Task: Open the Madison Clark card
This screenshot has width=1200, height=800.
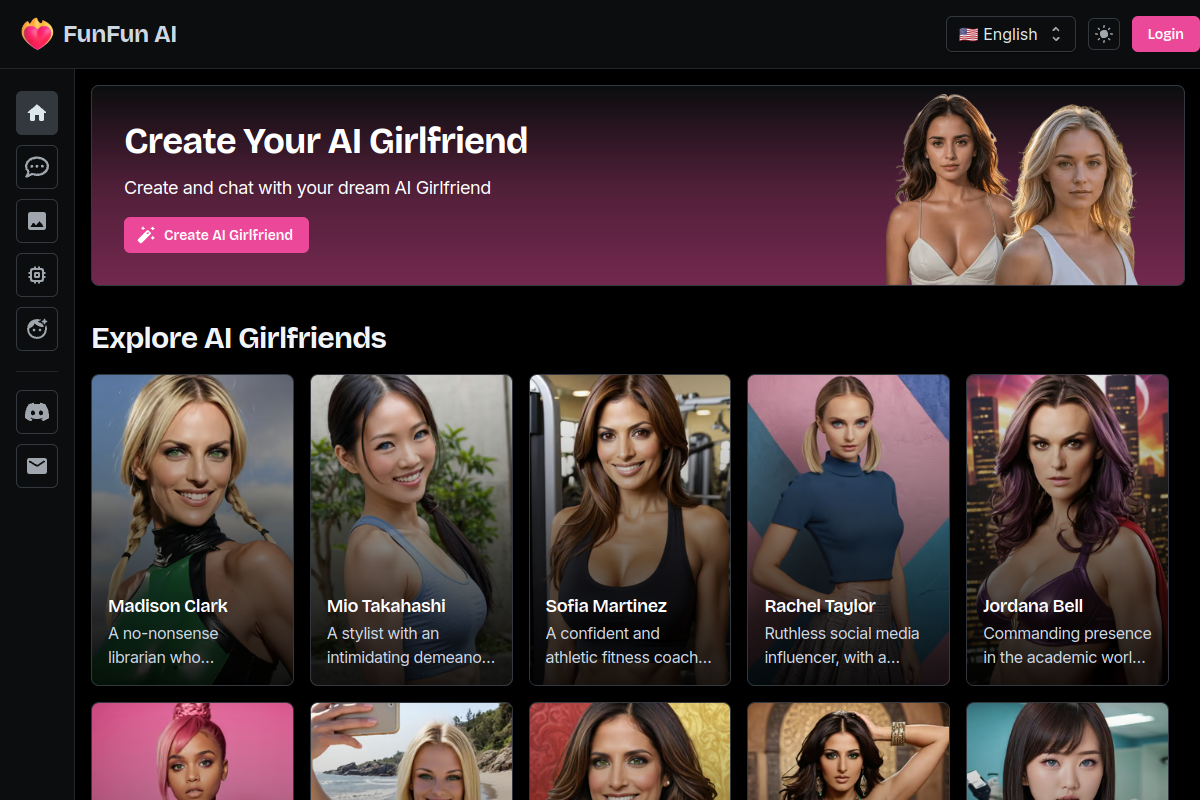Action: tap(192, 530)
